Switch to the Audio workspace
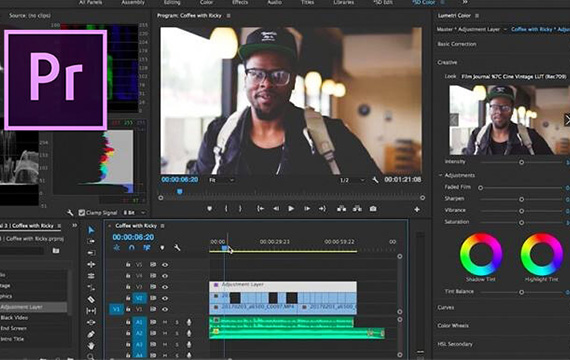The width and height of the screenshot is (570, 360). [274, 3]
